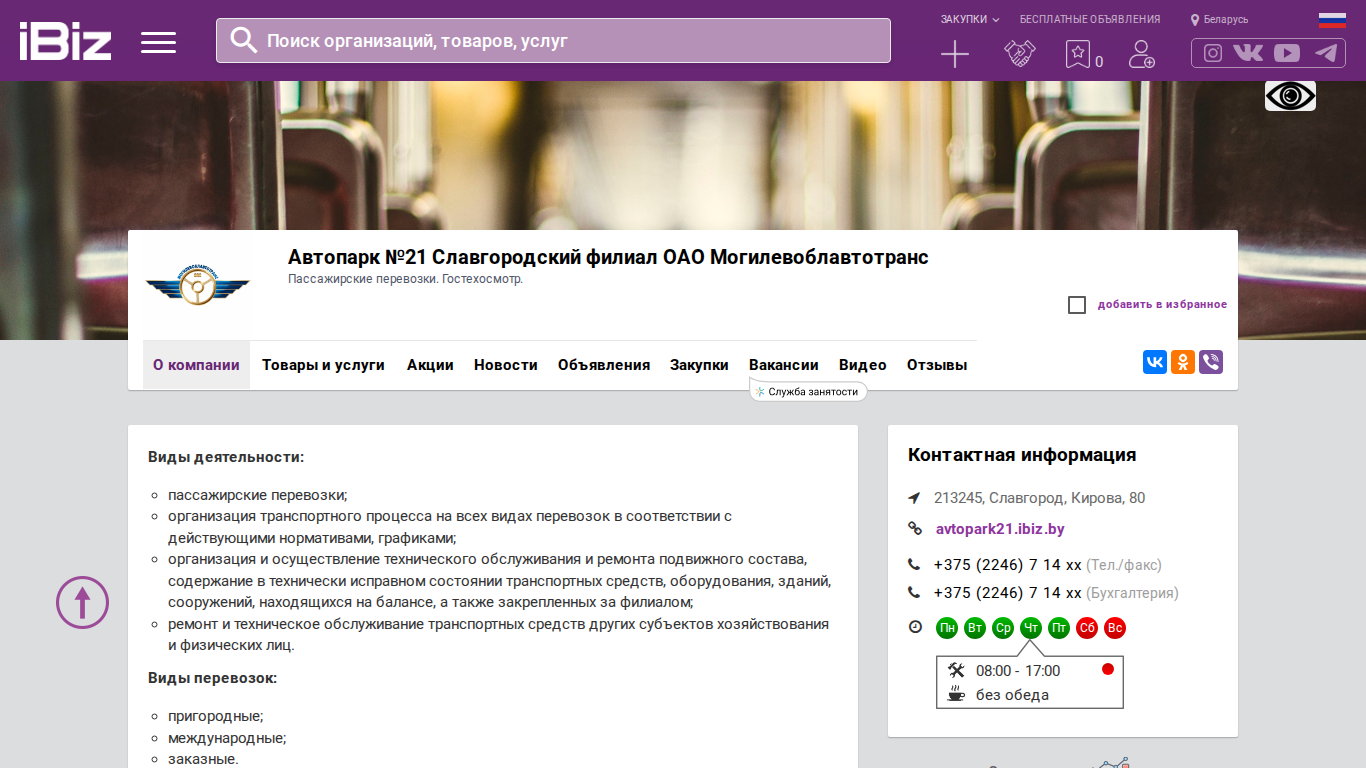The width and height of the screenshot is (1366, 768).
Task: Open the Instagram icon in header
Action: coord(1213,53)
